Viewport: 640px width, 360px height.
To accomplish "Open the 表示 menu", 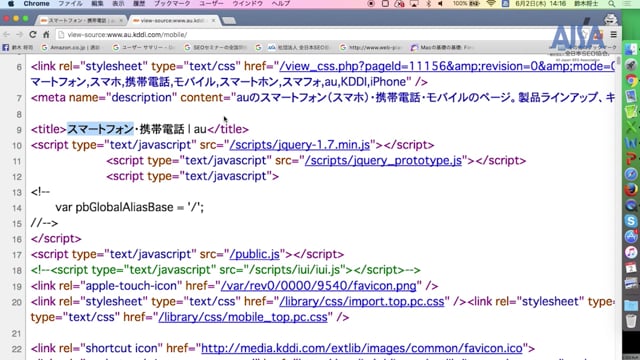I will point(118,4).
